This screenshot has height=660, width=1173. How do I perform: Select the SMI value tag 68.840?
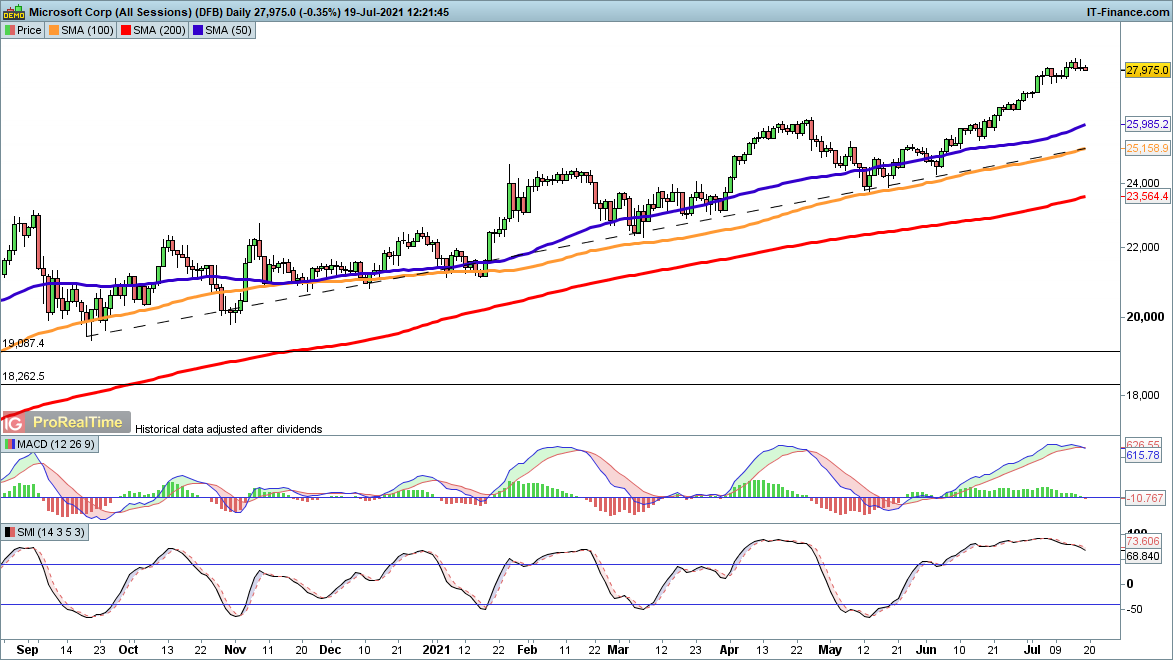(1143, 556)
